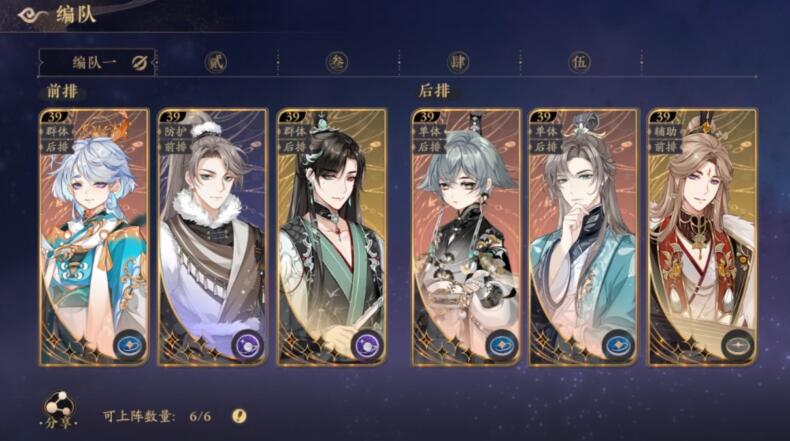Click blue badge on teal-robed thinking character card

click(618, 346)
